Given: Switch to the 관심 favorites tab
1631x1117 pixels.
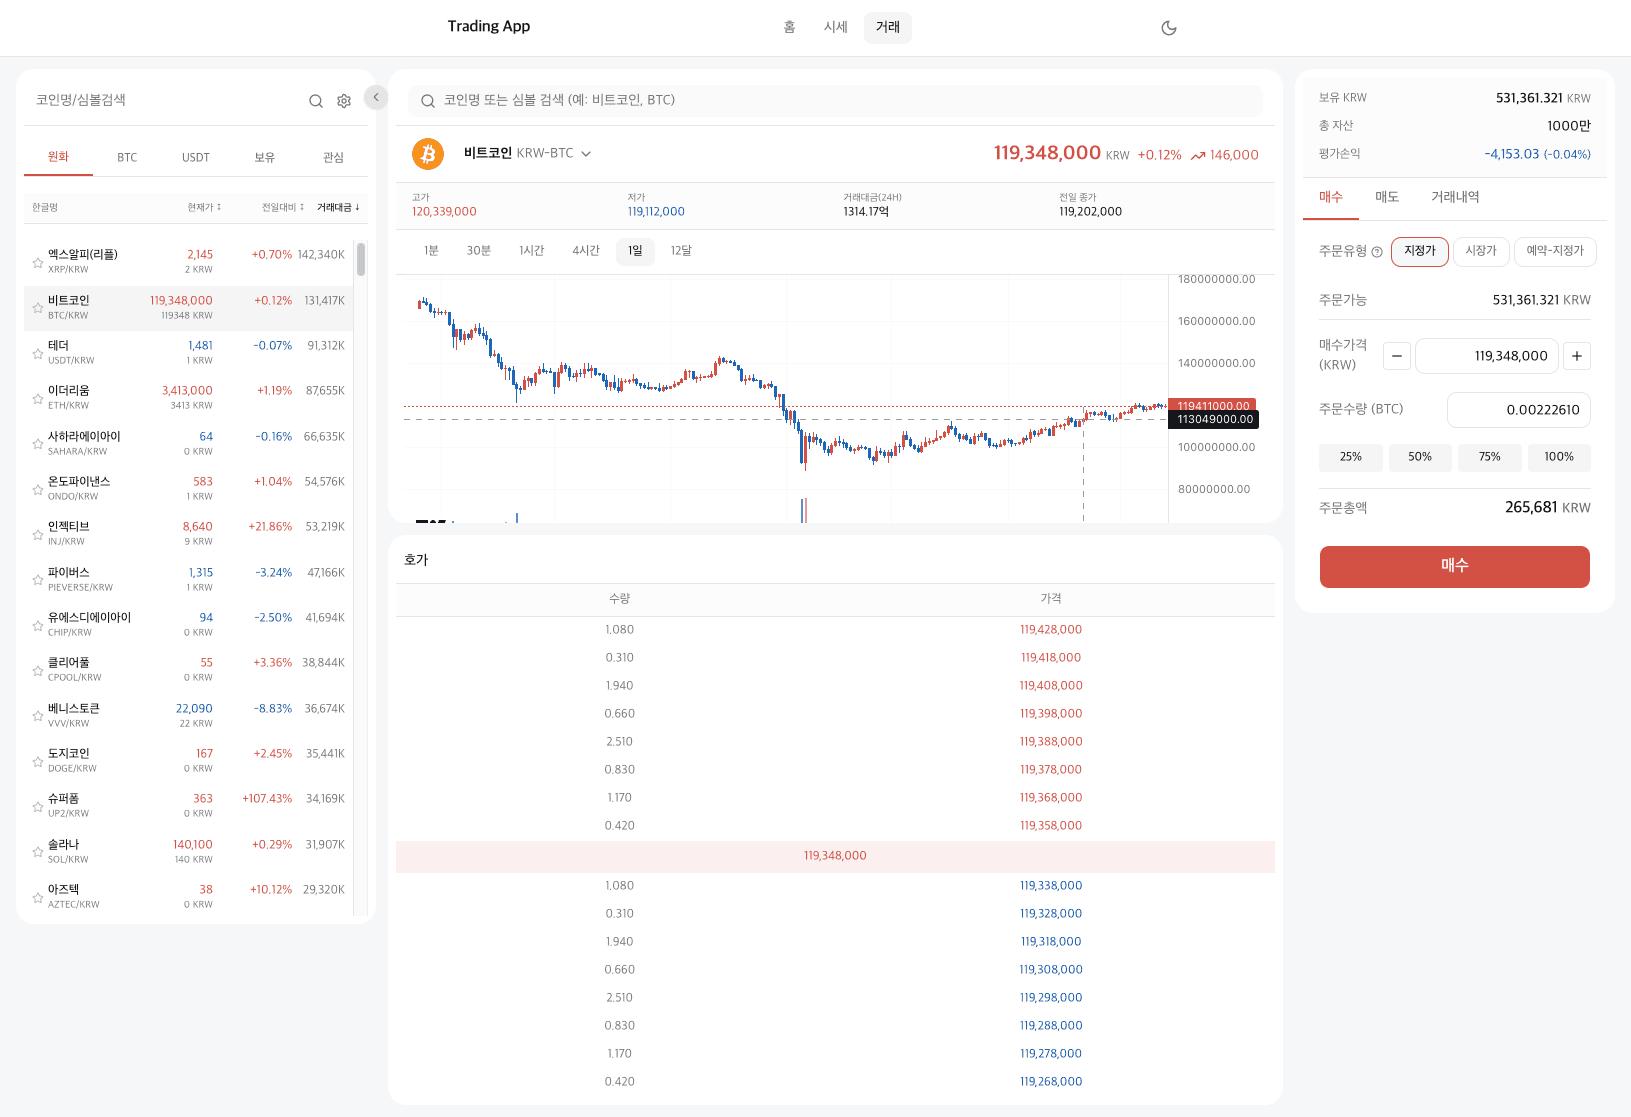Looking at the screenshot, I should click(333, 157).
